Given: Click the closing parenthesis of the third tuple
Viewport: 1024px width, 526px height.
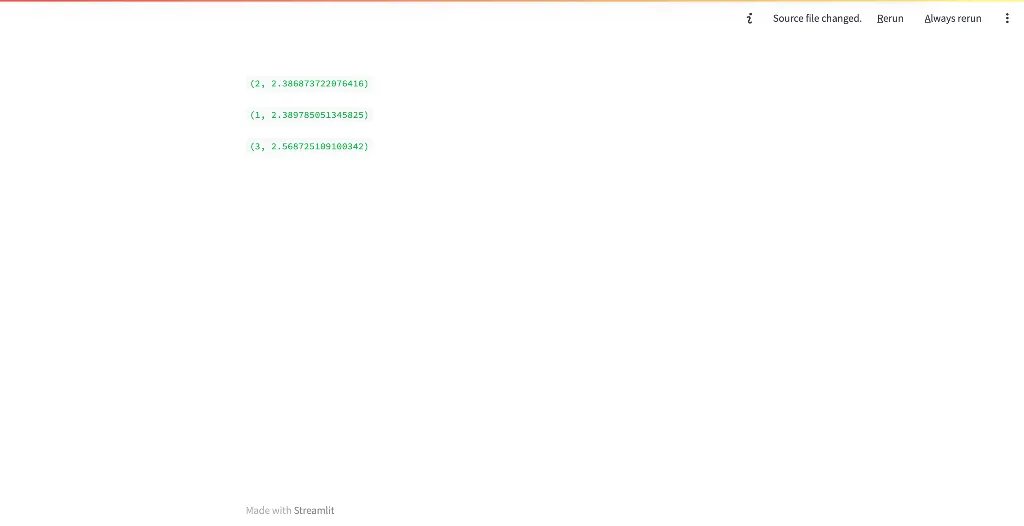Looking at the screenshot, I should 366,147.
